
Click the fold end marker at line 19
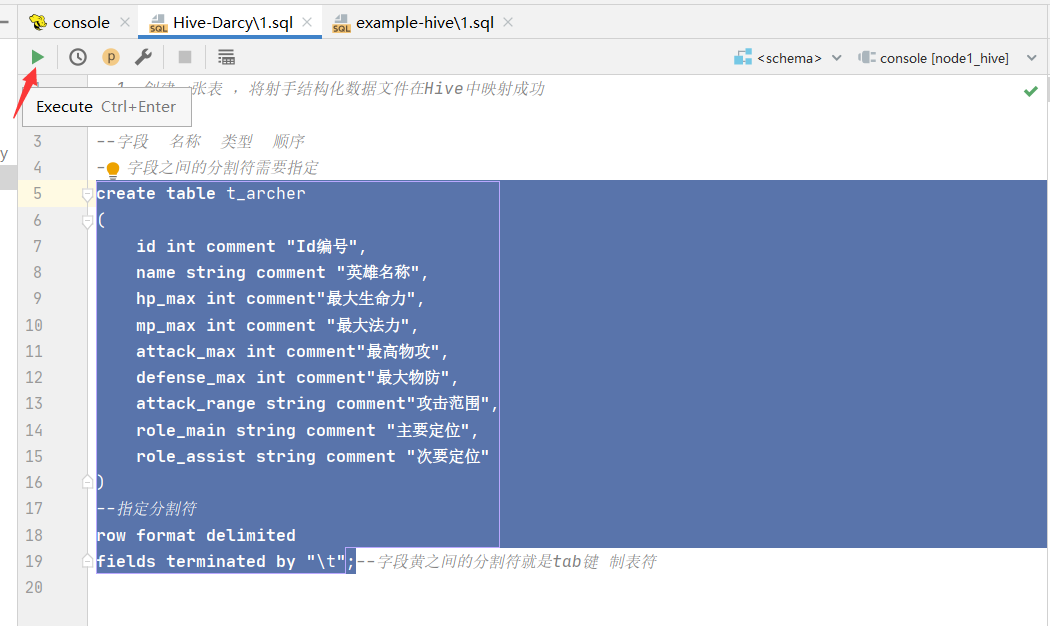pos(87,561)
